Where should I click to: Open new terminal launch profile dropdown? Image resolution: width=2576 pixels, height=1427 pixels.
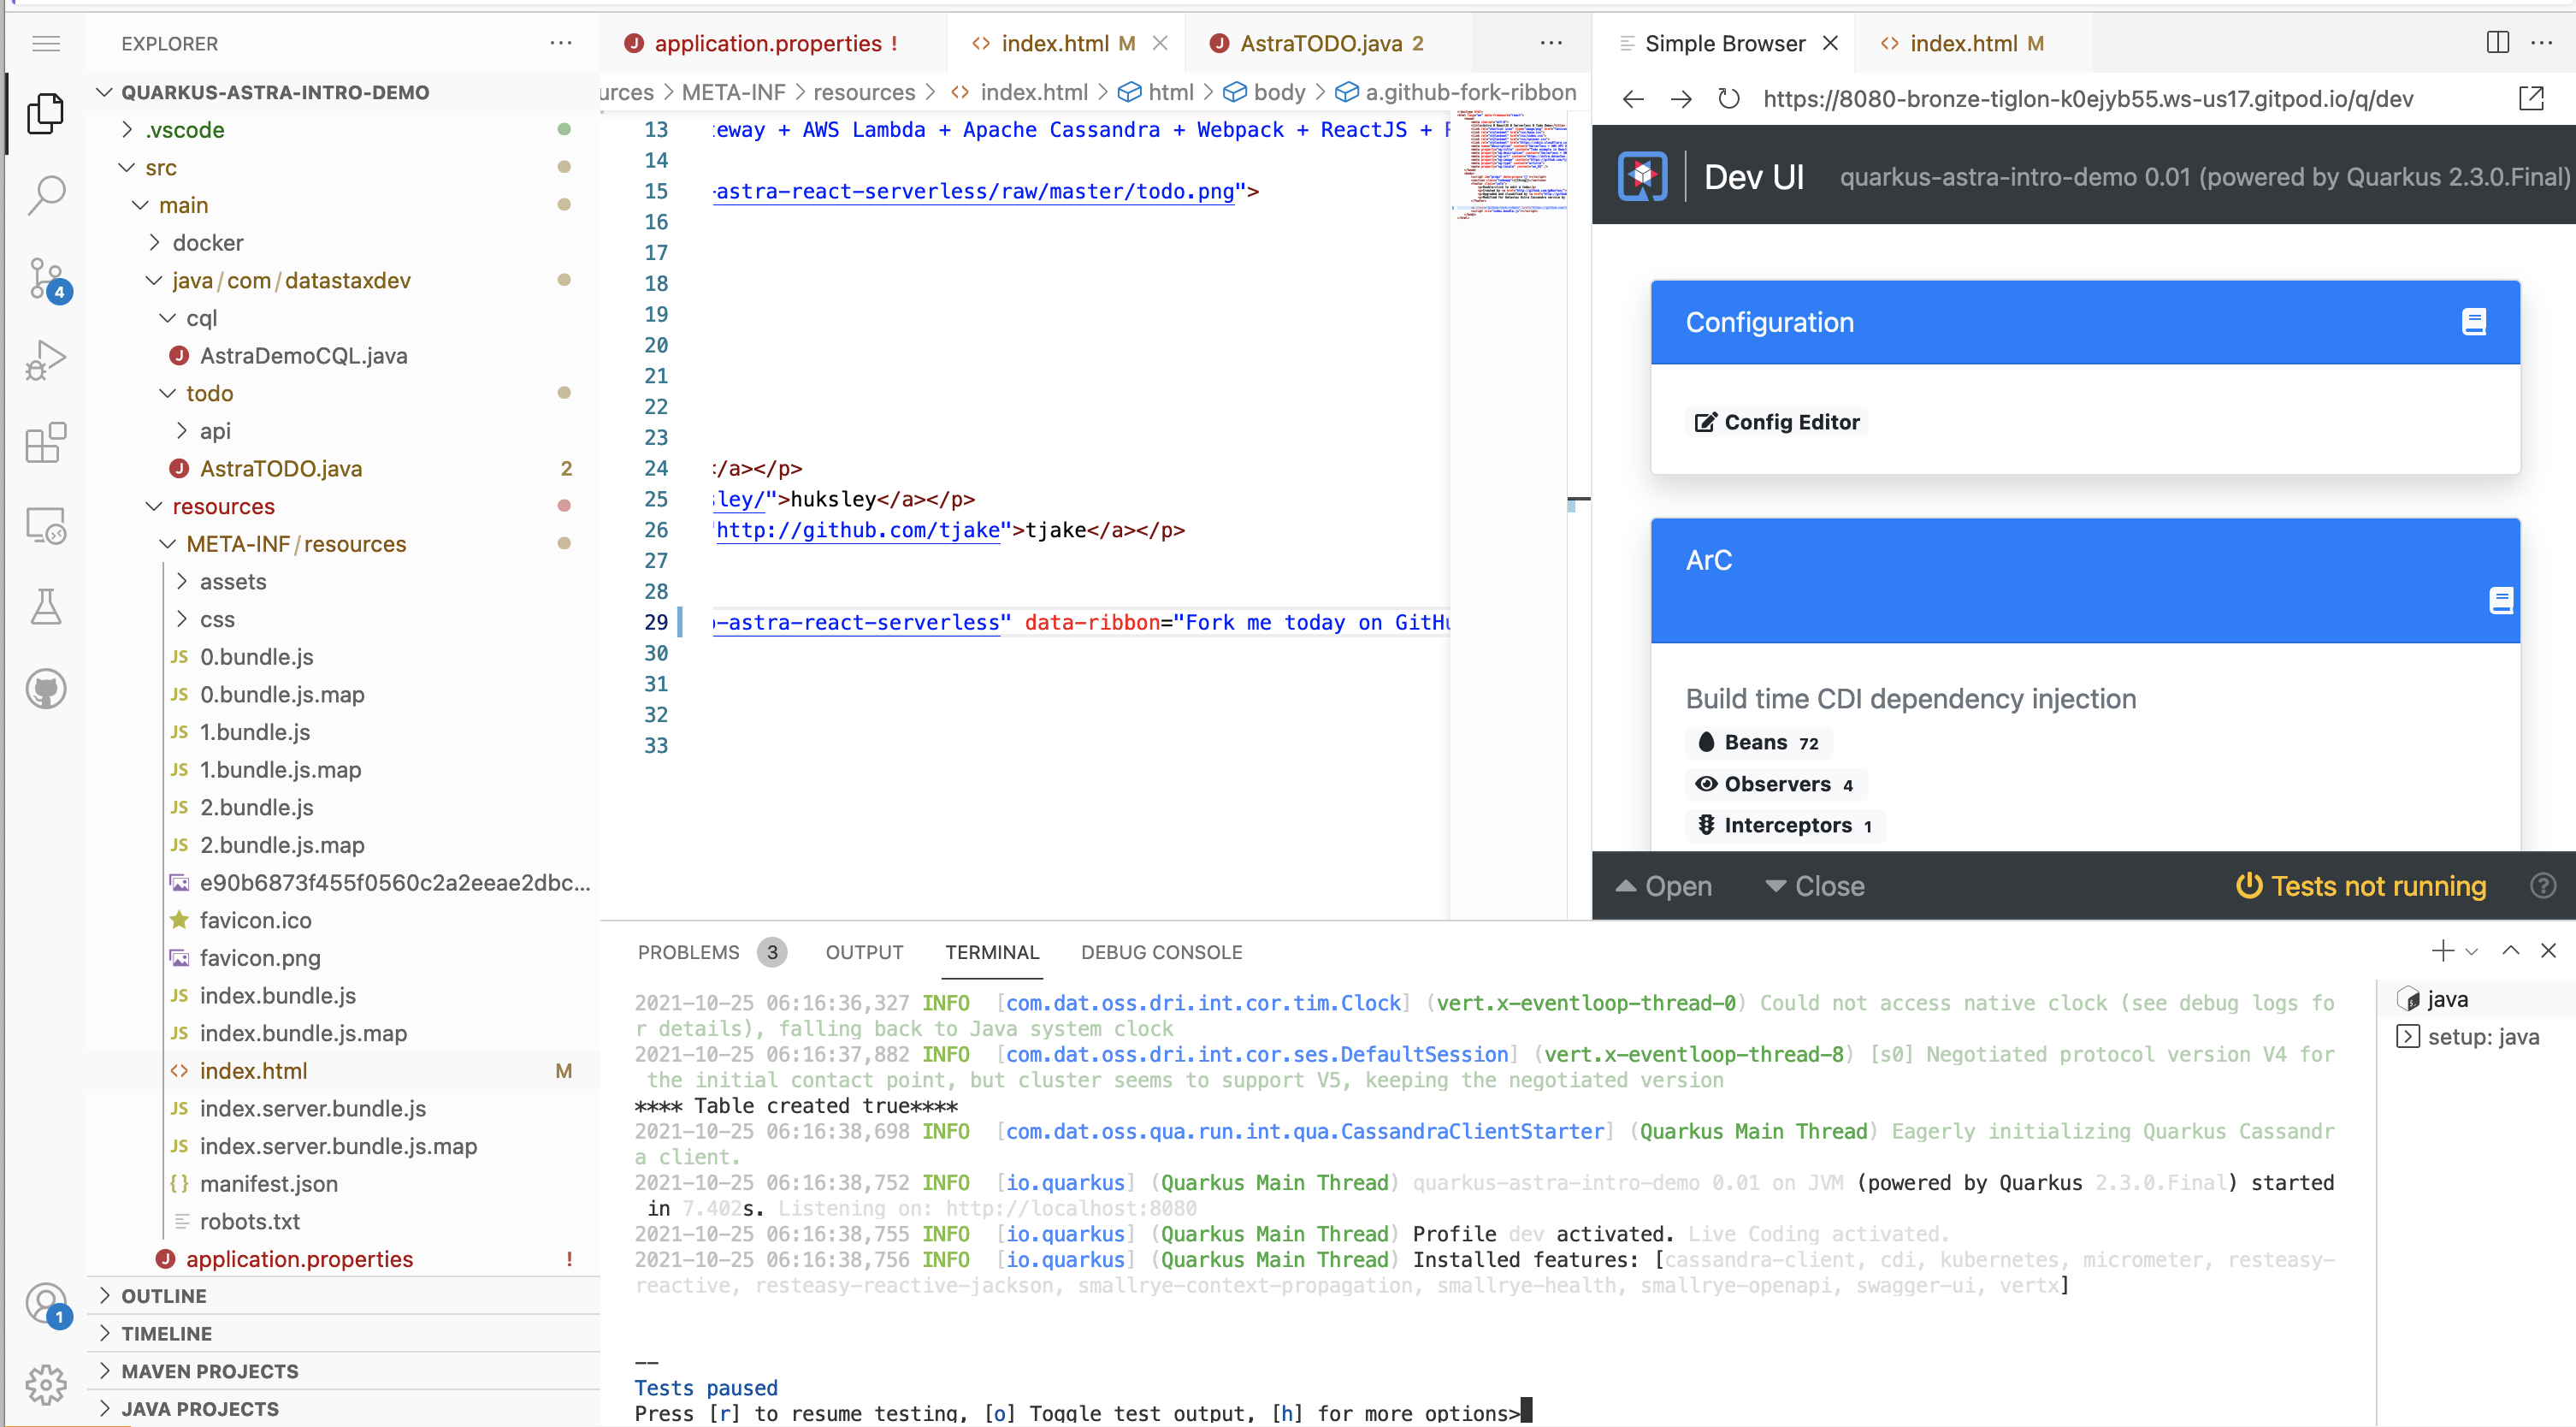pos(2473,952)
